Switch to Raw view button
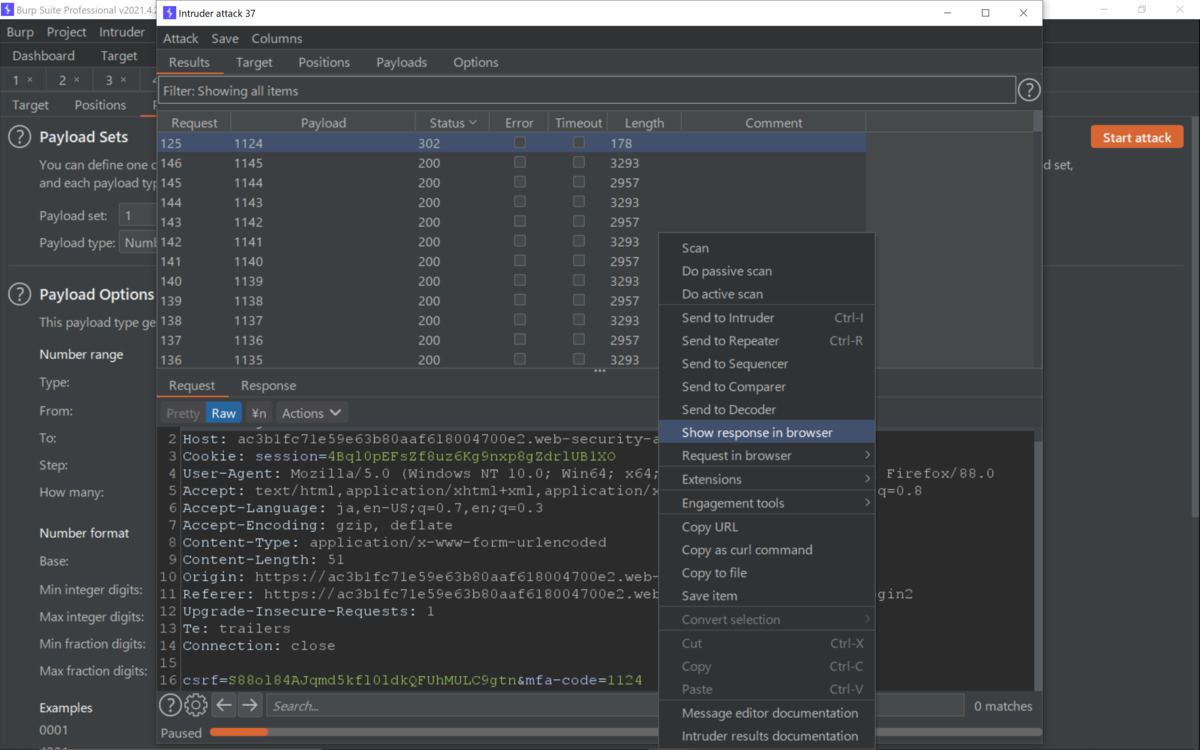 [224, 413]
